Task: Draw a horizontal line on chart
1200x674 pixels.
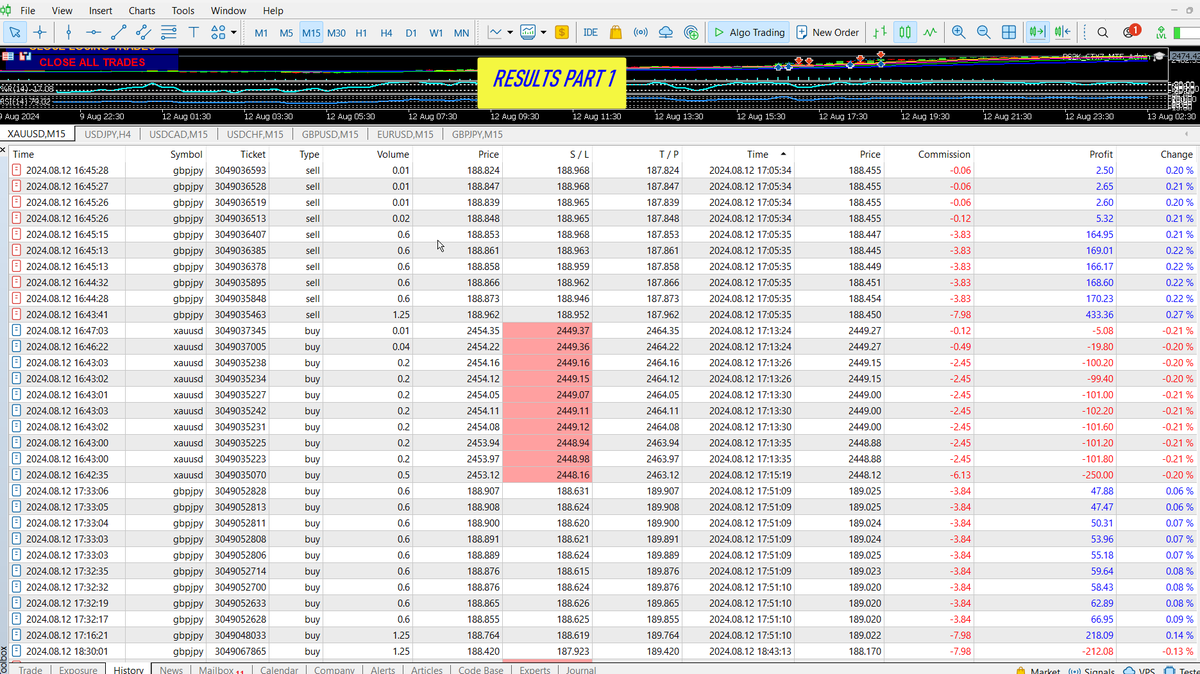Action: 93,32
